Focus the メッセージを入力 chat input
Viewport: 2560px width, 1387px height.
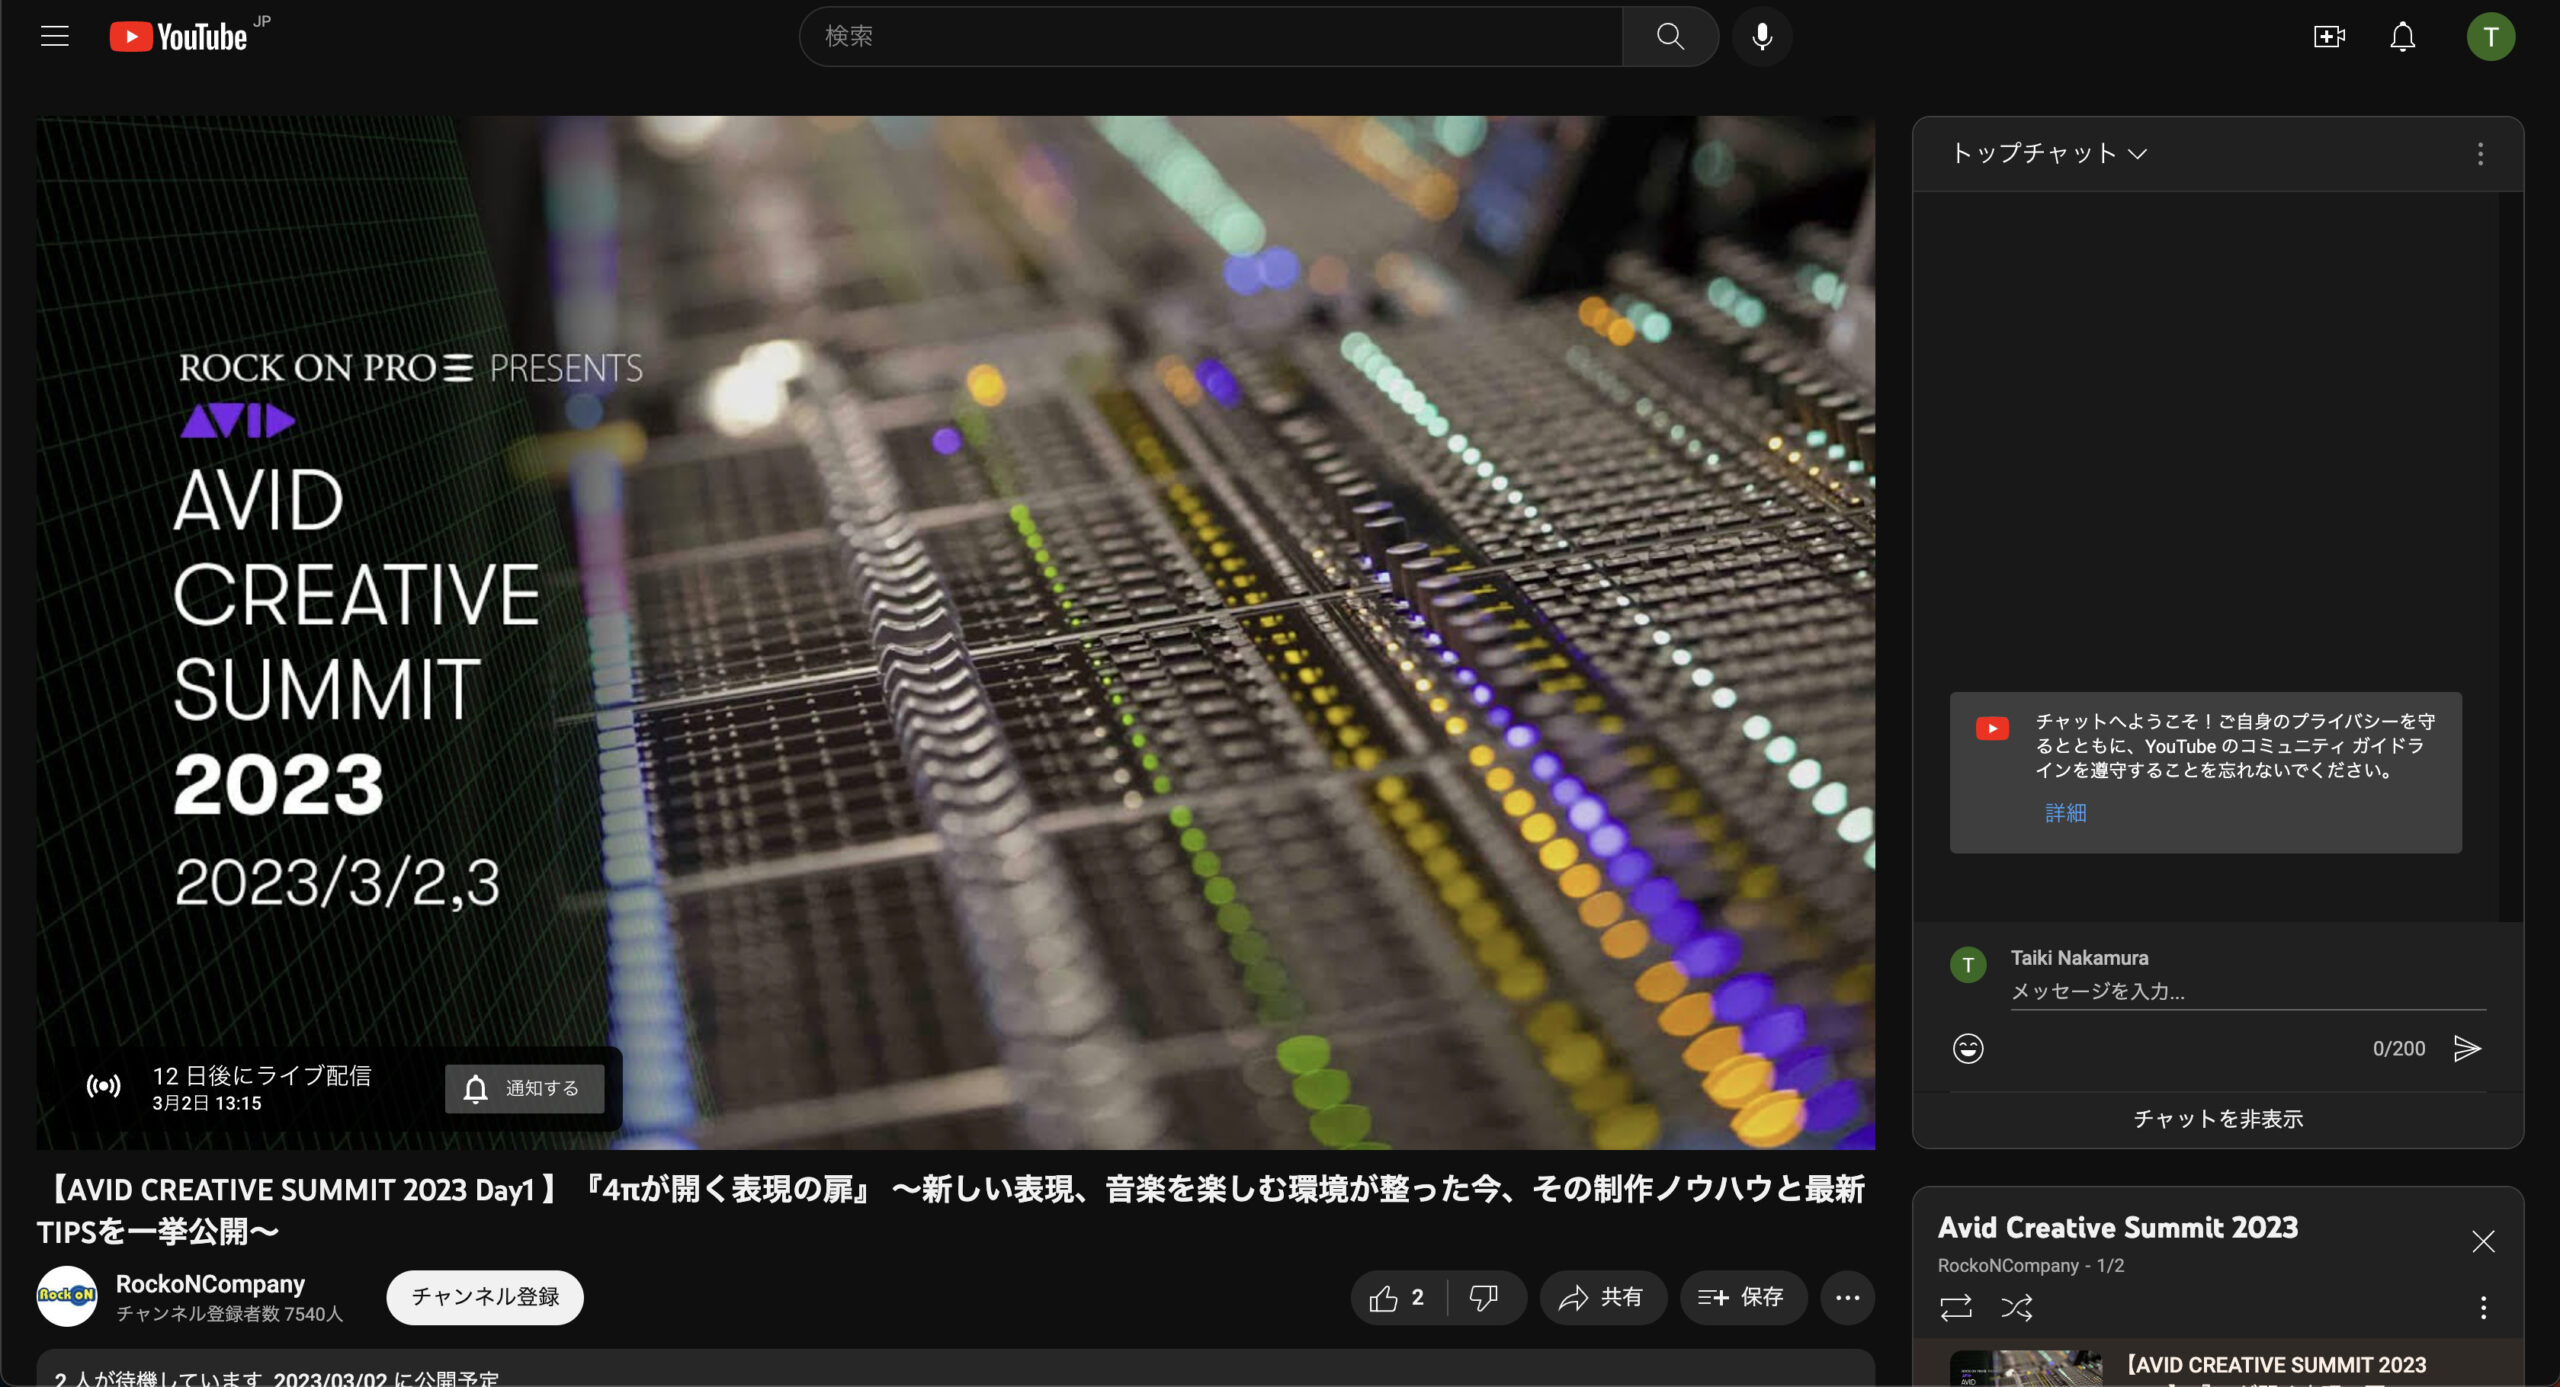(2248, 992)
